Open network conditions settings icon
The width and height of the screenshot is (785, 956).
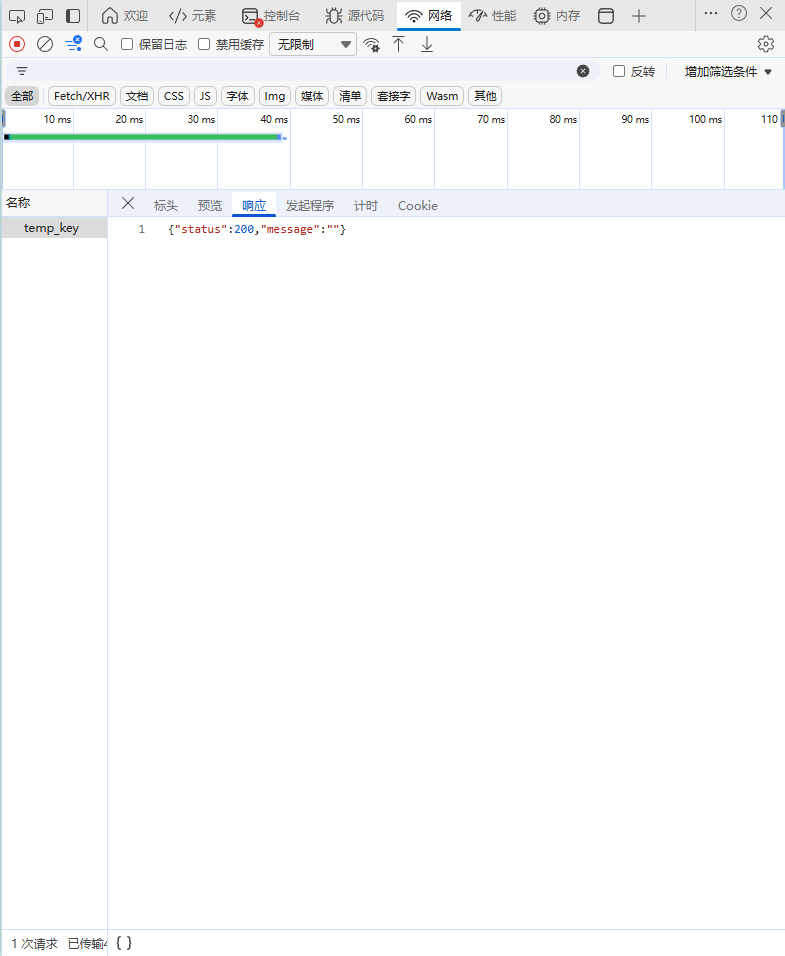tap(371, 44)
